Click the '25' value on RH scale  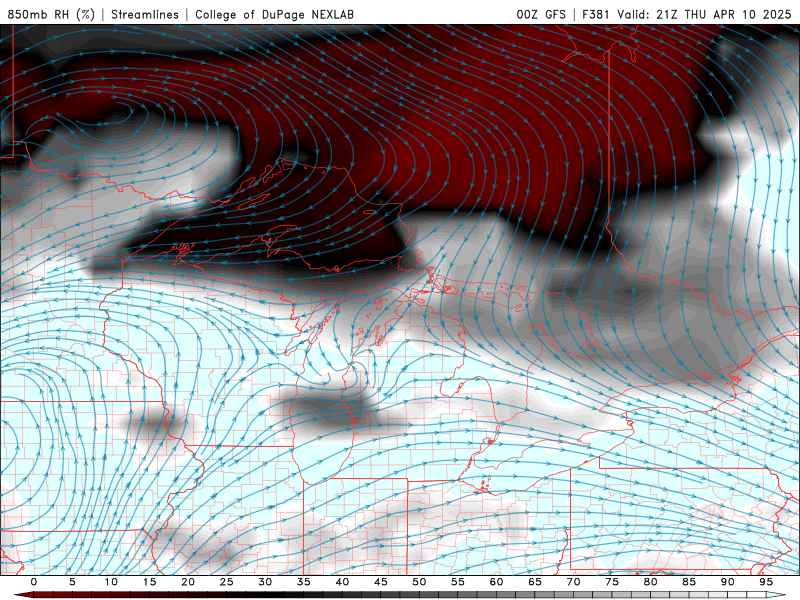click(227, 582)
